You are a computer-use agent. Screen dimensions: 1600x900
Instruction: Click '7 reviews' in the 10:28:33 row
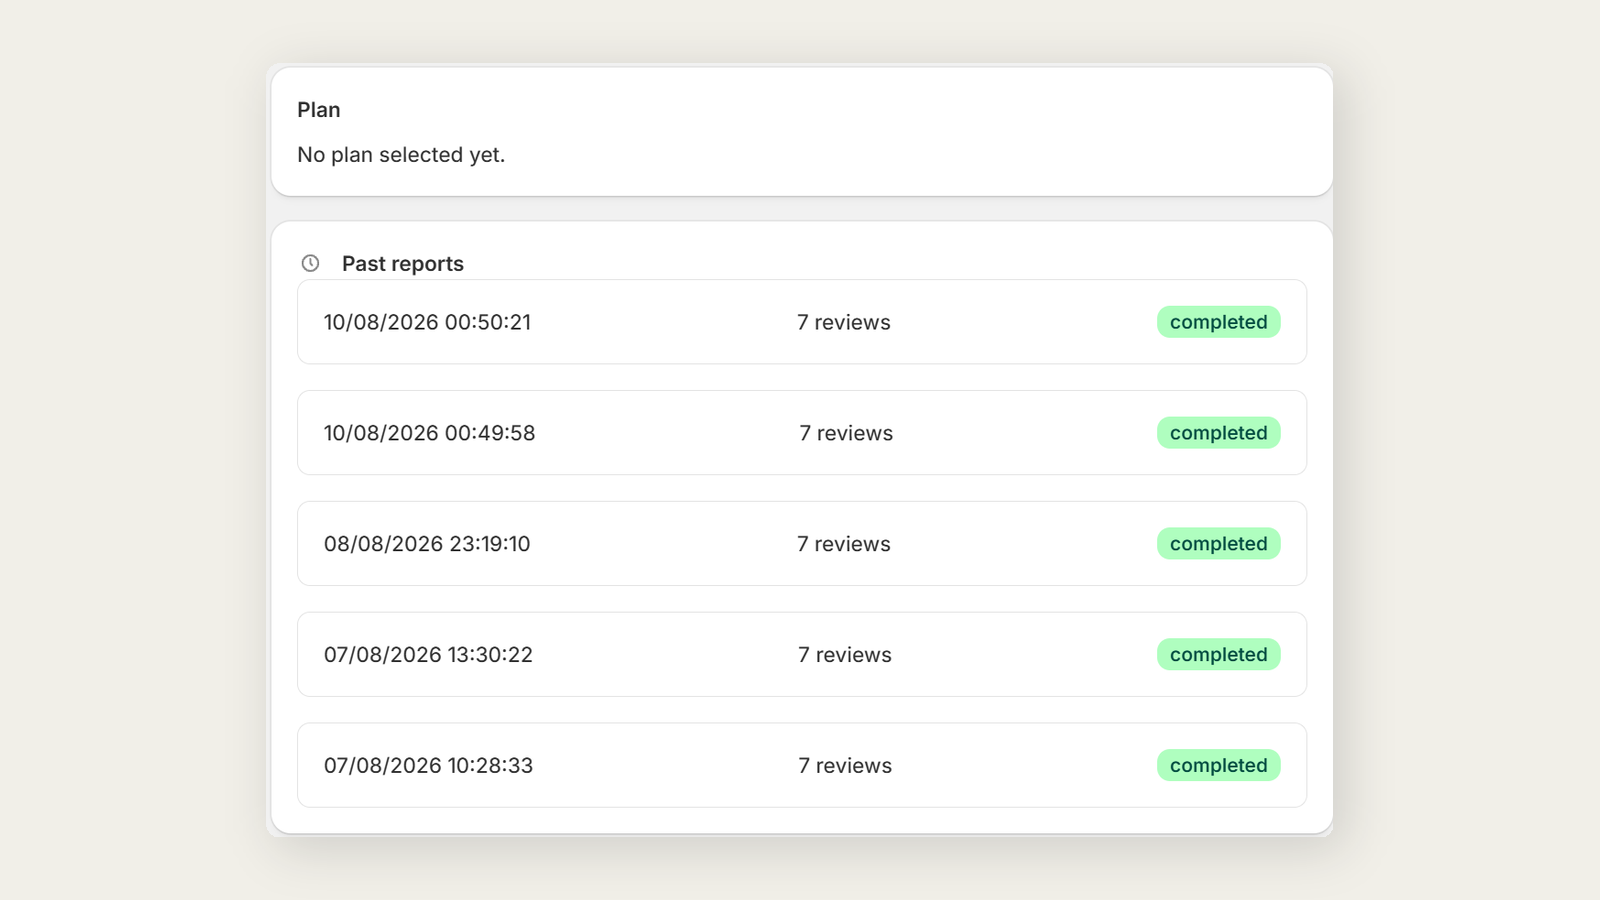[x=845, y=765]
